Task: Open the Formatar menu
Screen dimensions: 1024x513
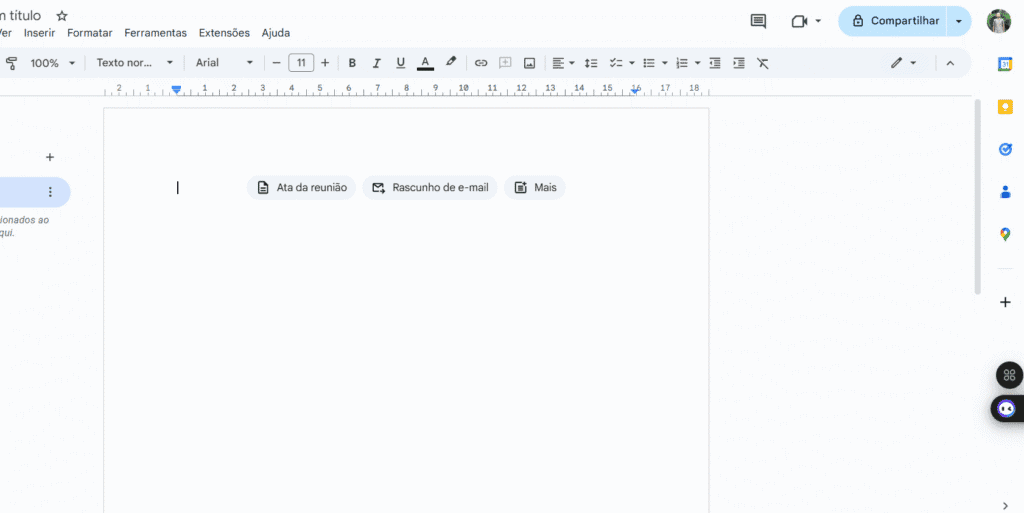Action: click(x=89, y=33)
